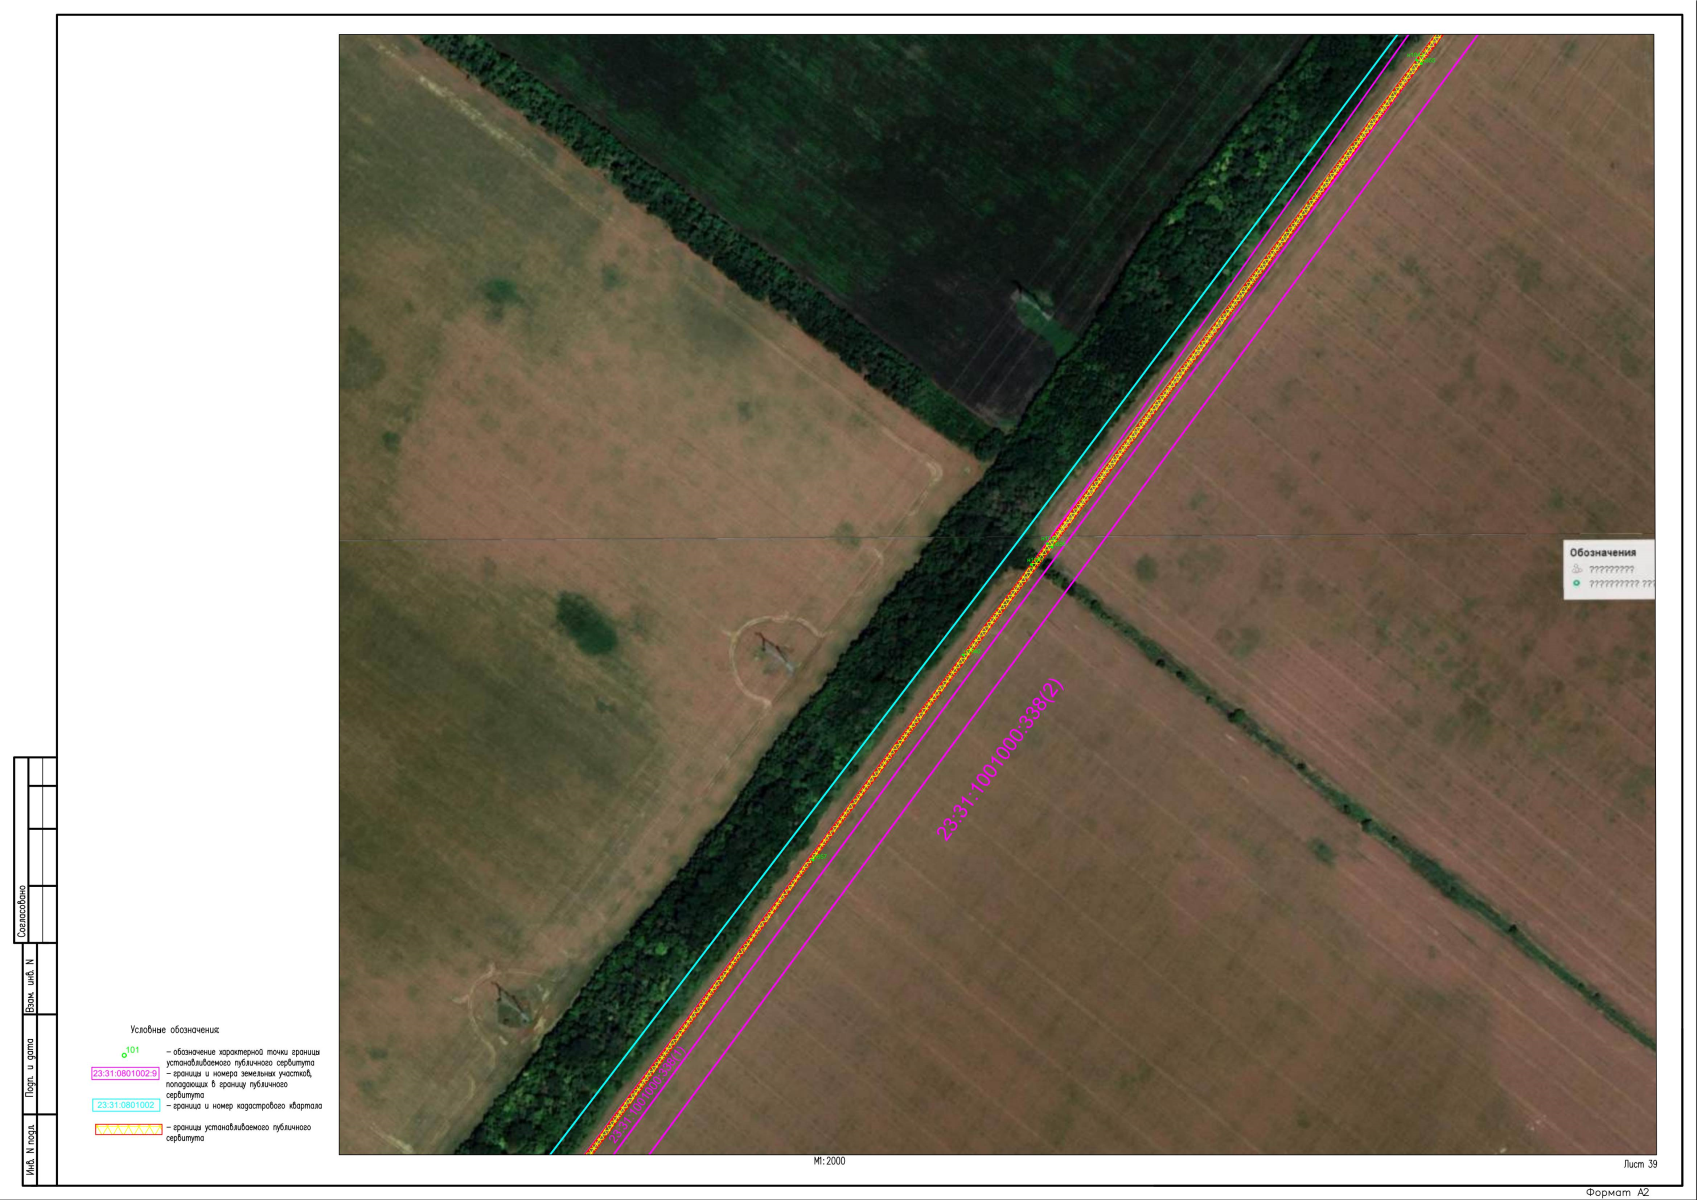This screenshot has width=1697, height=1200.
Task: Click the Обозначения panel title
Action: coord(1603,552)
